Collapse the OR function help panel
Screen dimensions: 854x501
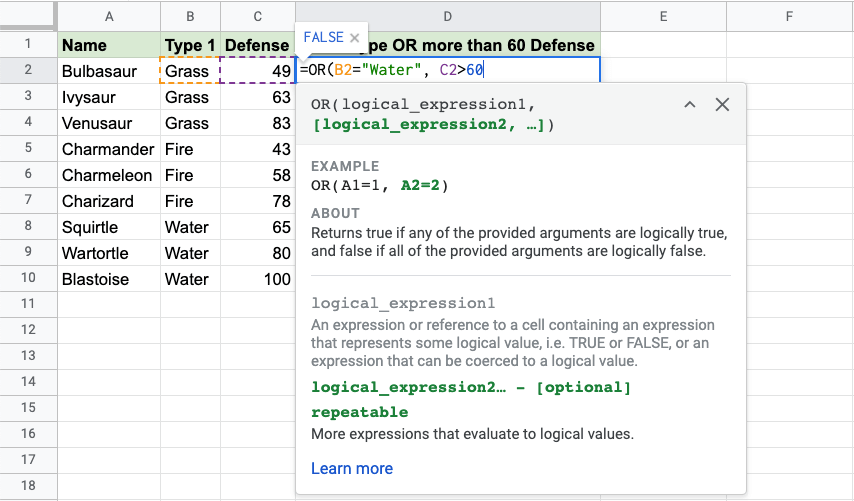click(690, 105)
